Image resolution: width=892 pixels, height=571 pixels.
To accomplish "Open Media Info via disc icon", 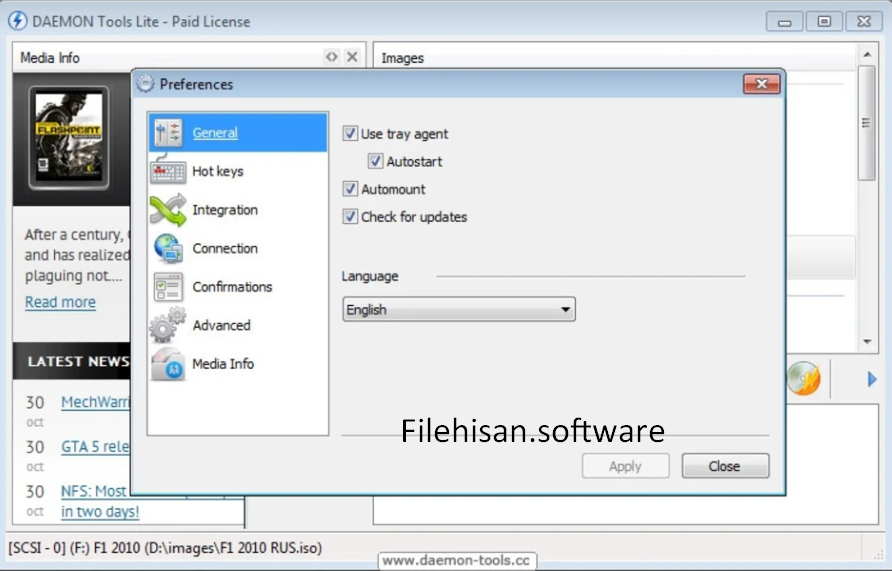I will [x=168, y=364].
